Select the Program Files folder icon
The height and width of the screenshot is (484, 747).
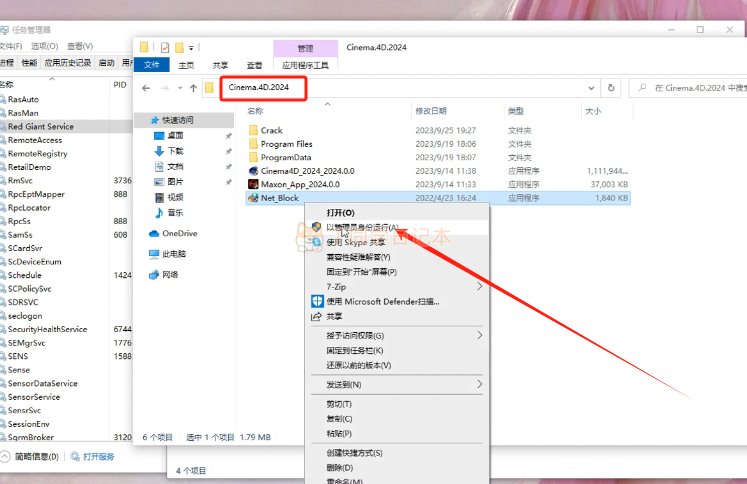[x=253, y=143]
